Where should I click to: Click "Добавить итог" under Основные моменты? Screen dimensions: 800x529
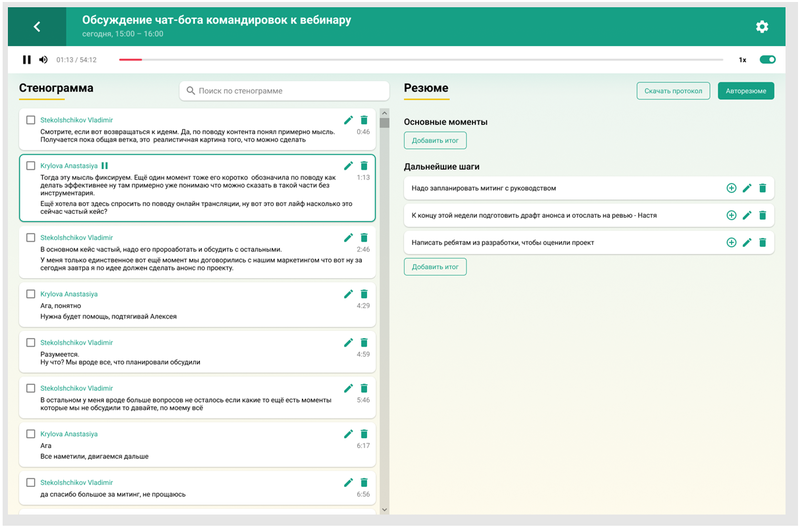pyautogui.click(x=435, y=141)
